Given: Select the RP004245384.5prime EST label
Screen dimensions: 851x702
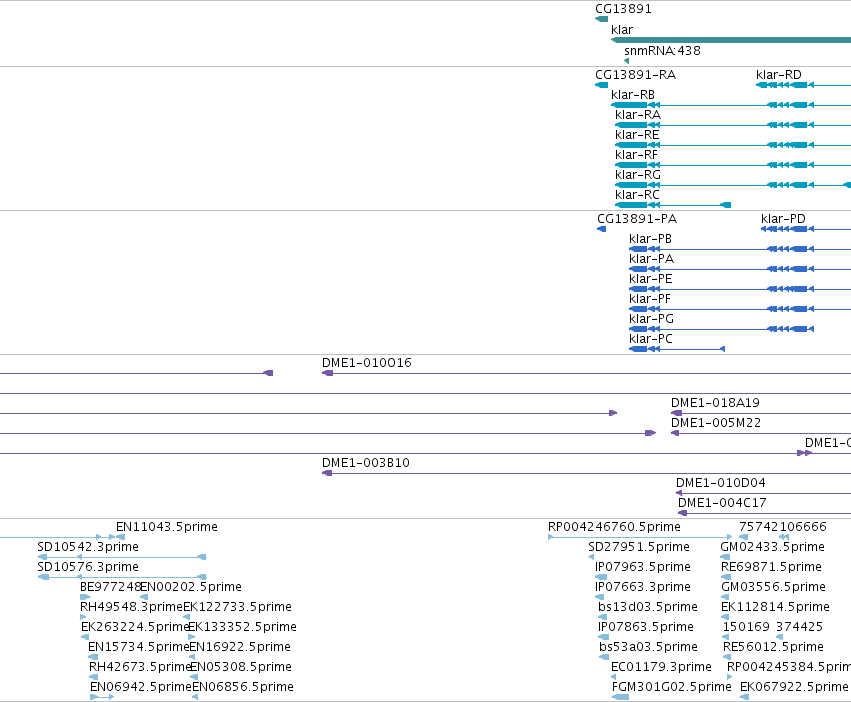Looking at the screenshot, I should click(789, 667).
